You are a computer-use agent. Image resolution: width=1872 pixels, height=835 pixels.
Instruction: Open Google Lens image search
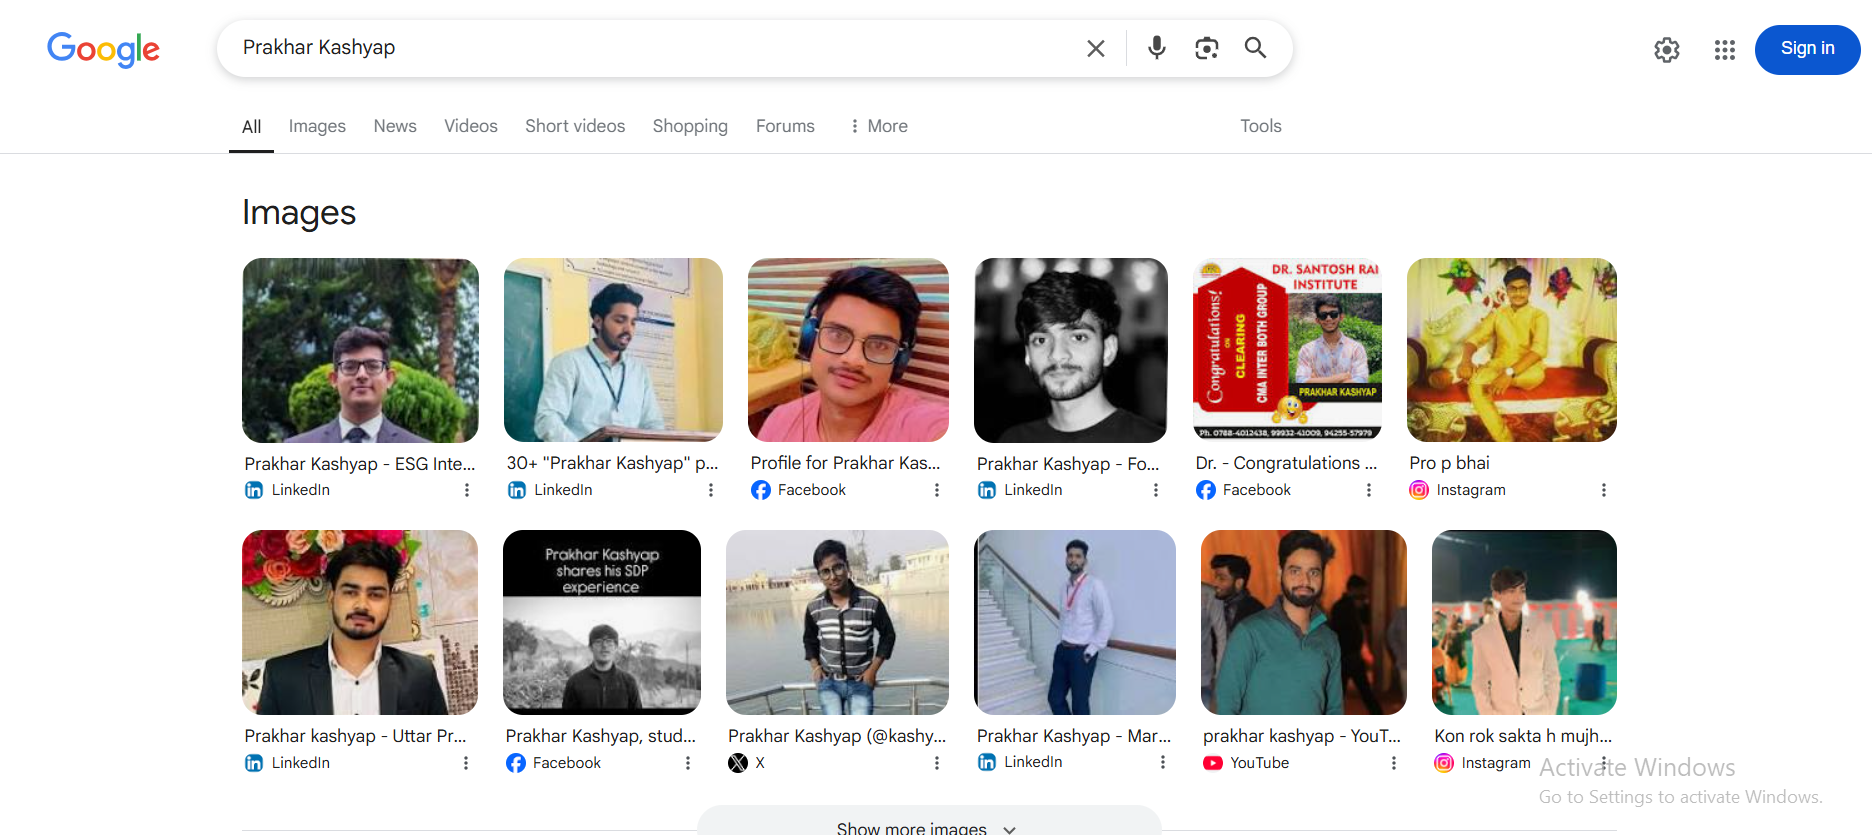pyautogui.click(x=1206, y=48)
